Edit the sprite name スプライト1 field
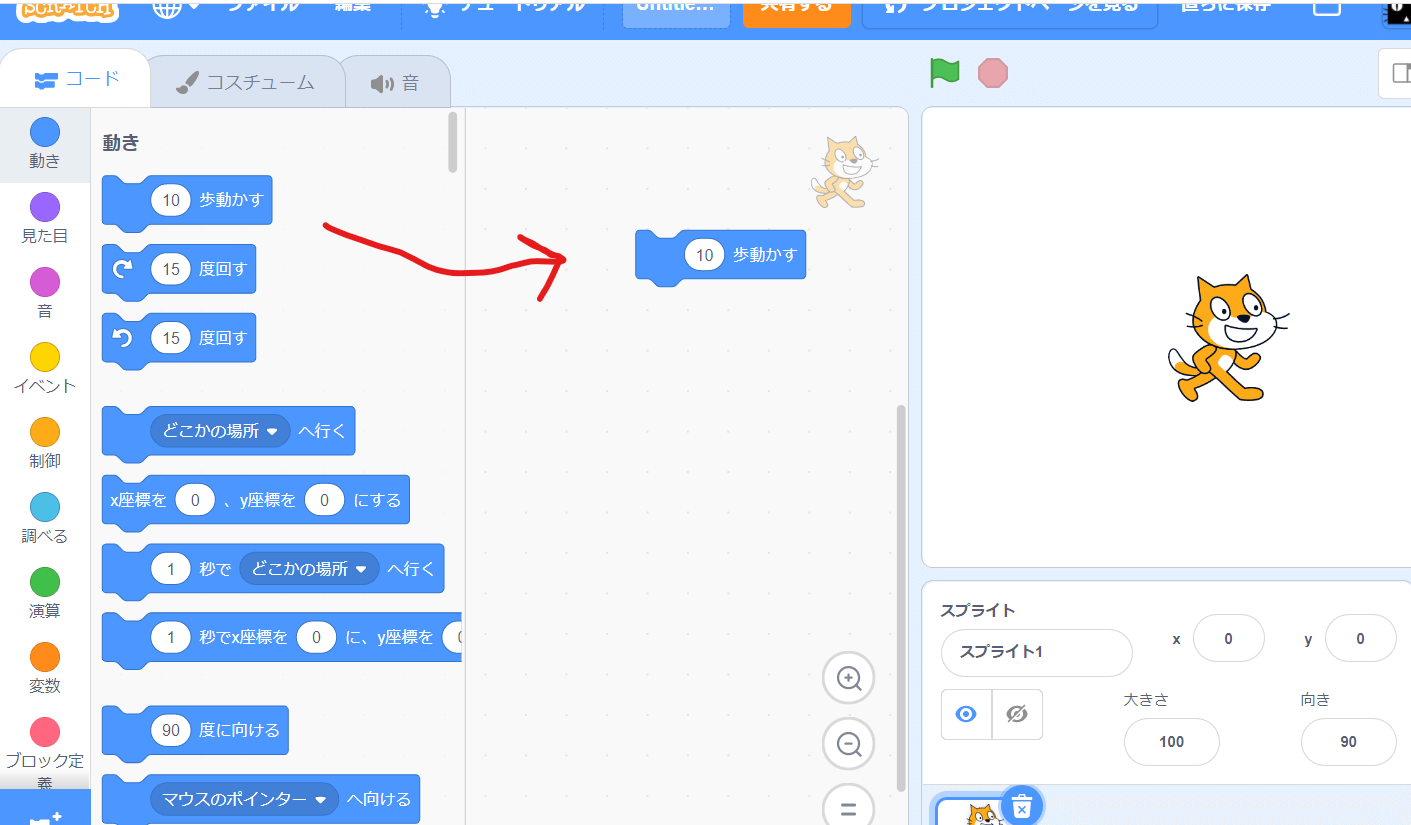 pyautogui.click(x=1036, y=652)
